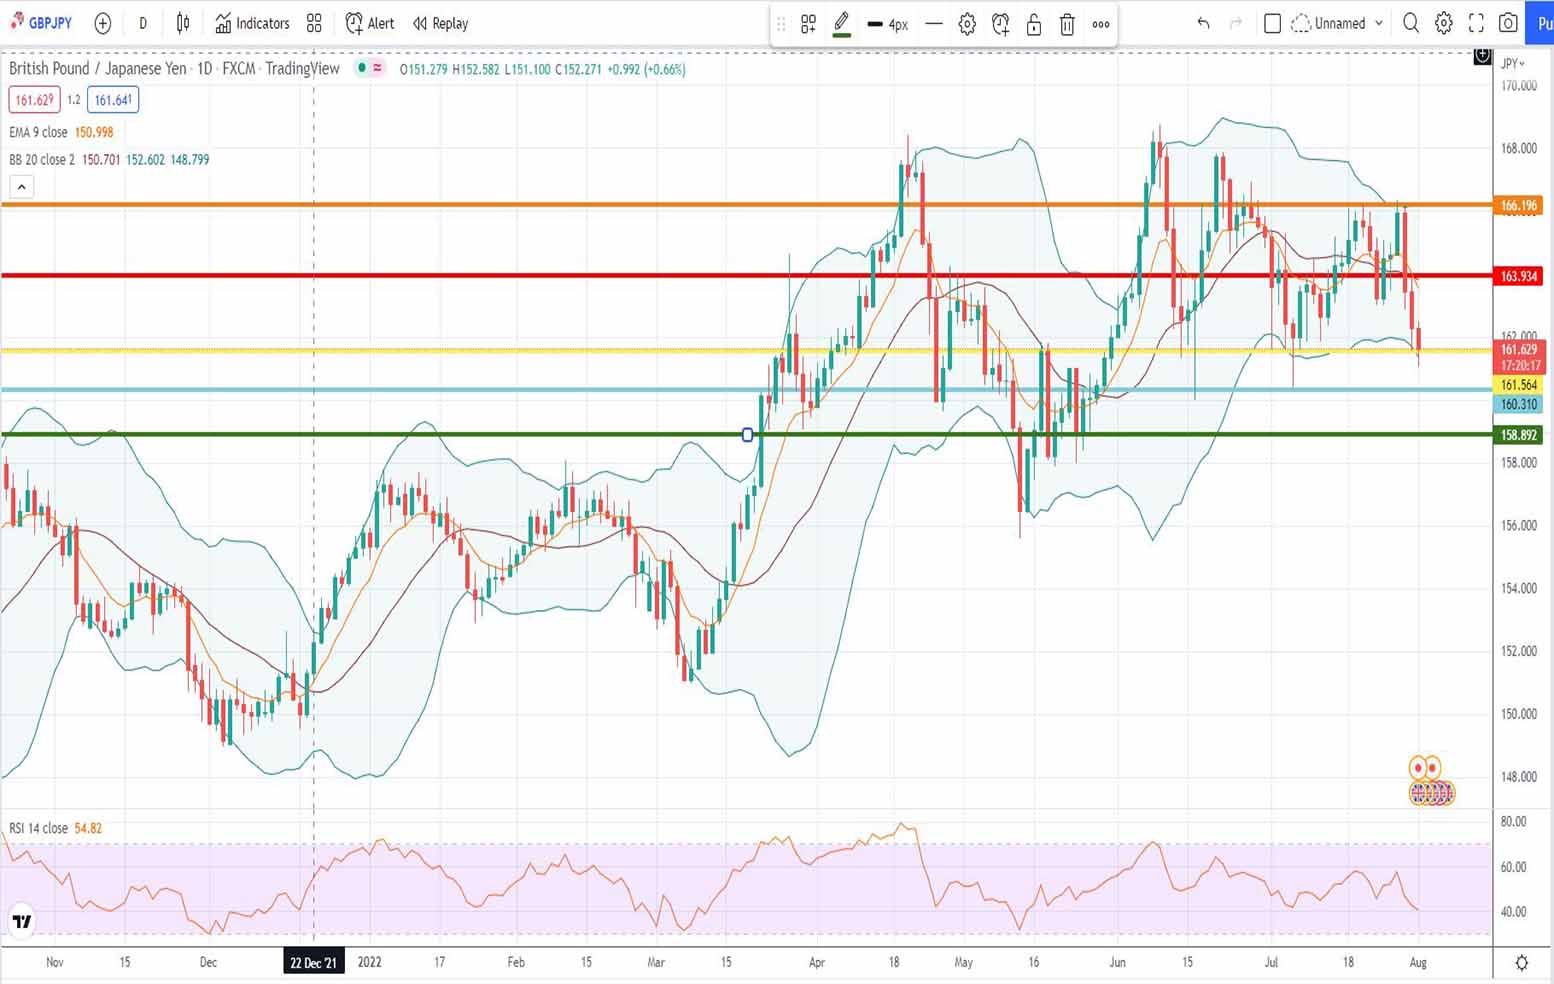The width and height of the screenshot is (1554, 984).
Task: Lock the selected drawing via padlock icon
Action: pos(1034,24)
